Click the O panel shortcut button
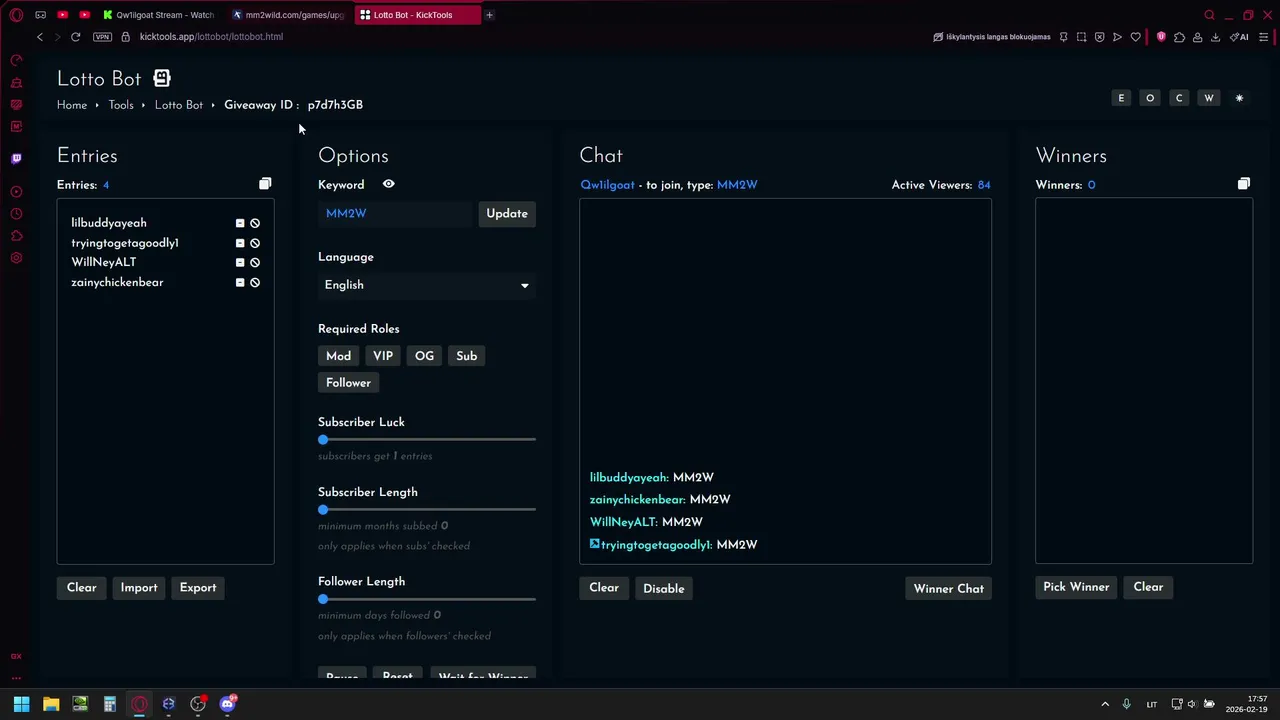 point(1150,98)
